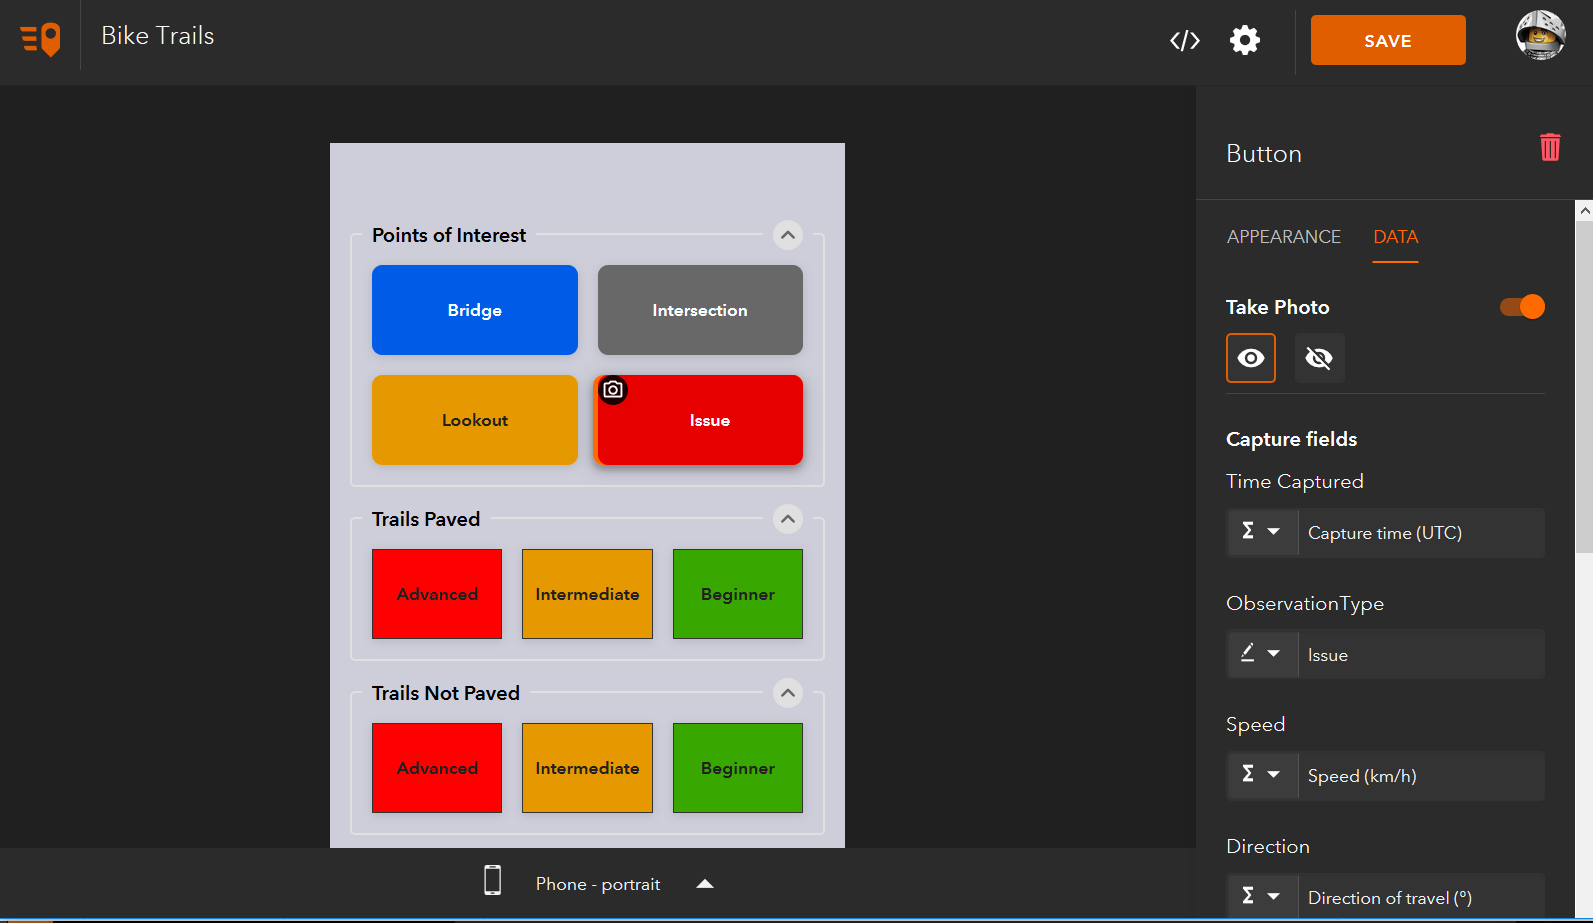Collapse the Points of Interest group
The image size is (1593, 923).
click(788, 235)
